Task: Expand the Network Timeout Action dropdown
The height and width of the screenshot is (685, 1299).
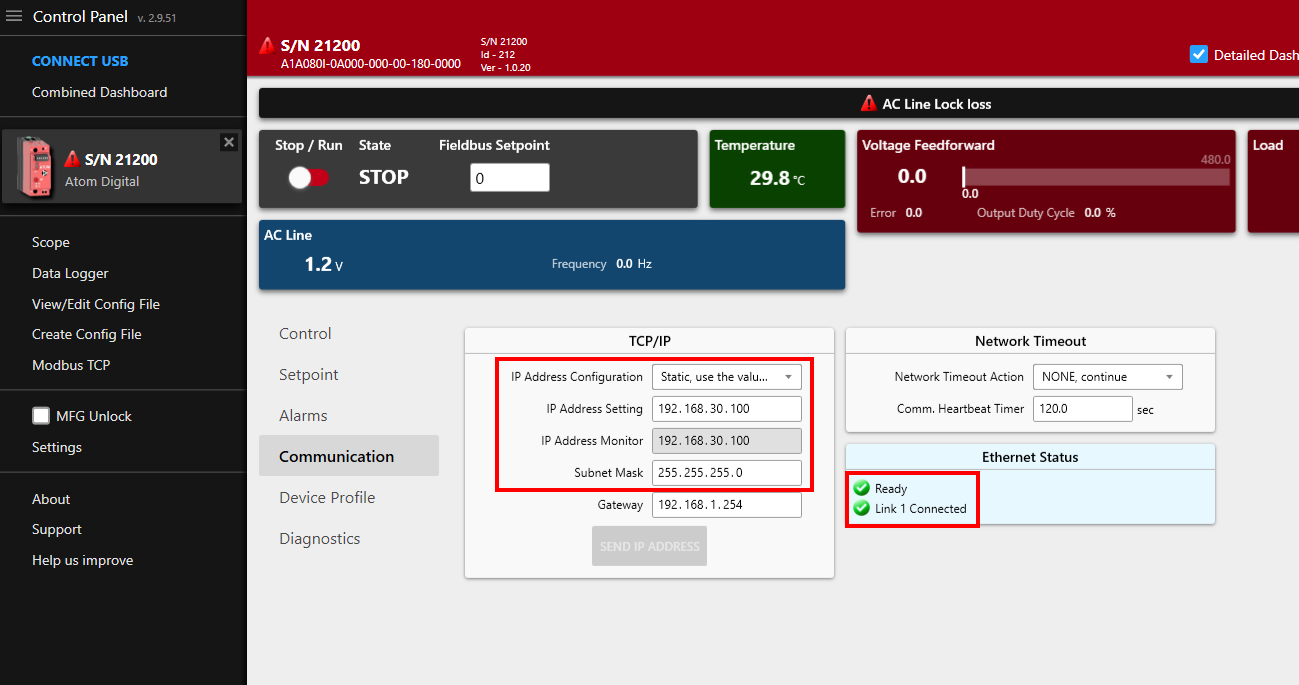Action: pyautogui.click(x=1107, y=377)
